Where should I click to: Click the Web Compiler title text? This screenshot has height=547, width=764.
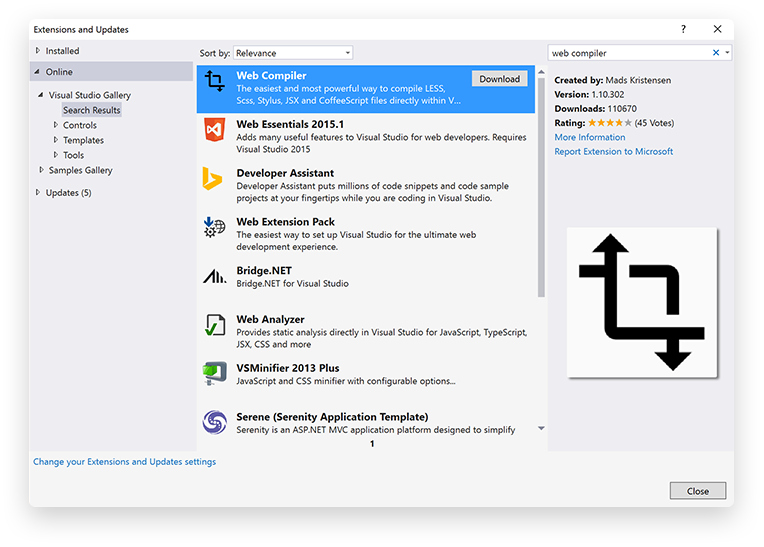[x=271, y=75]
